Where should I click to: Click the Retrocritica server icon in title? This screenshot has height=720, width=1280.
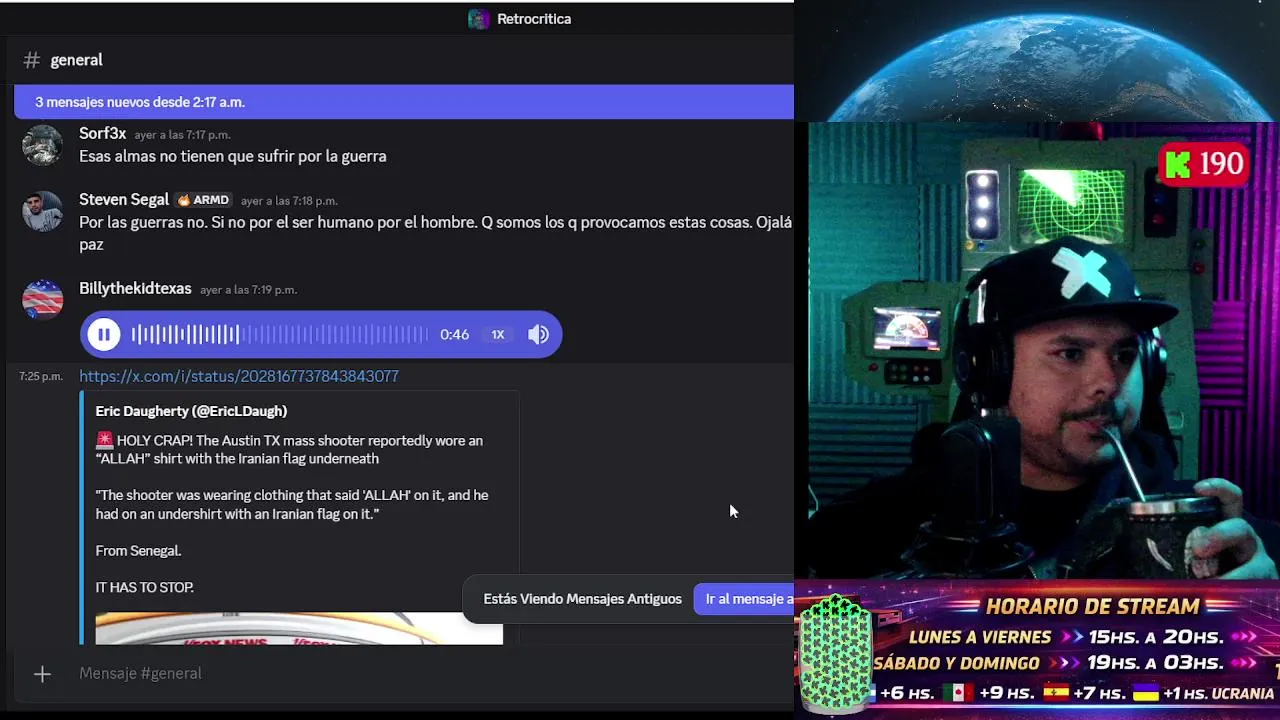click(479, 19)
